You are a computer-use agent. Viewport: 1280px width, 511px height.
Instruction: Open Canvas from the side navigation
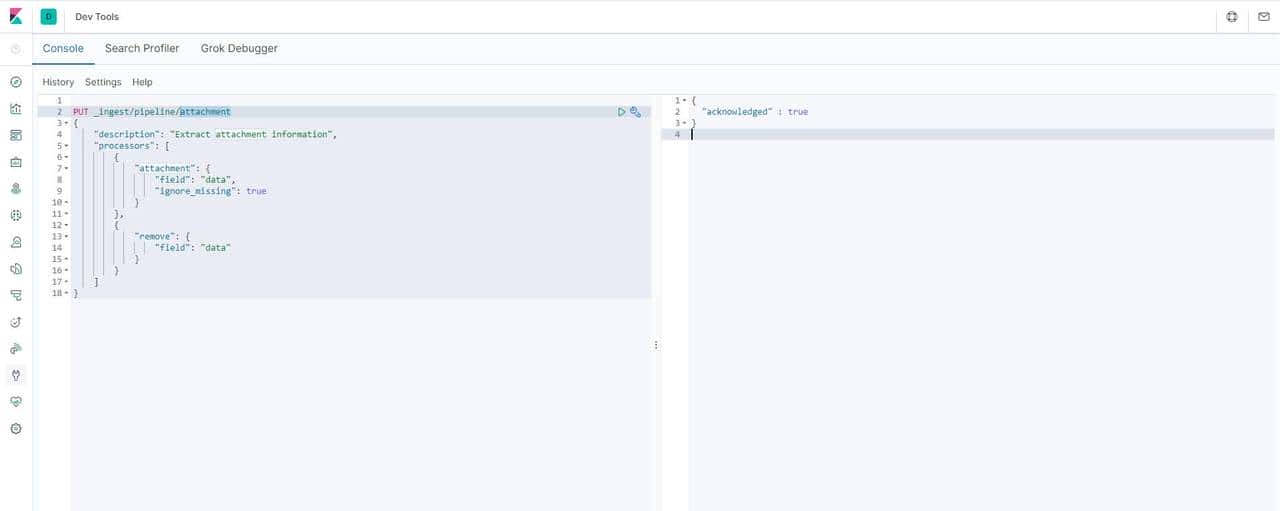click(x=16, y=162)
